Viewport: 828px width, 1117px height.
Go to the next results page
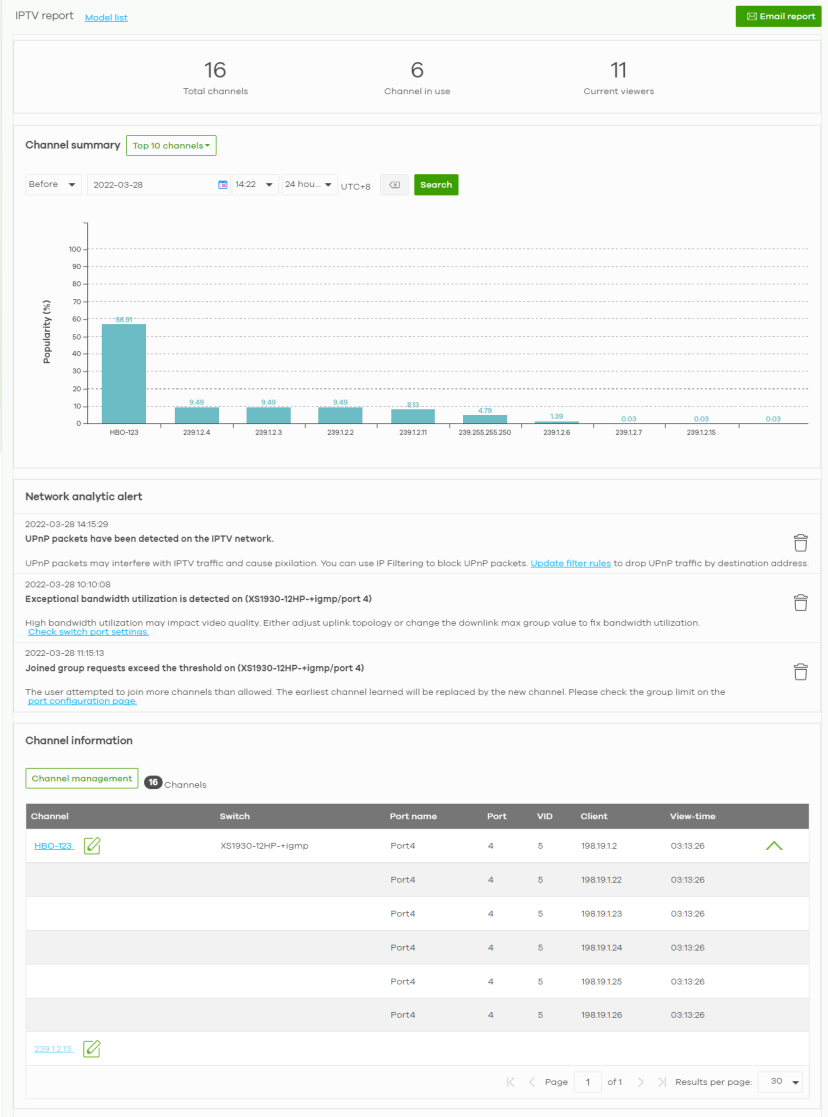coord(641,1082)
